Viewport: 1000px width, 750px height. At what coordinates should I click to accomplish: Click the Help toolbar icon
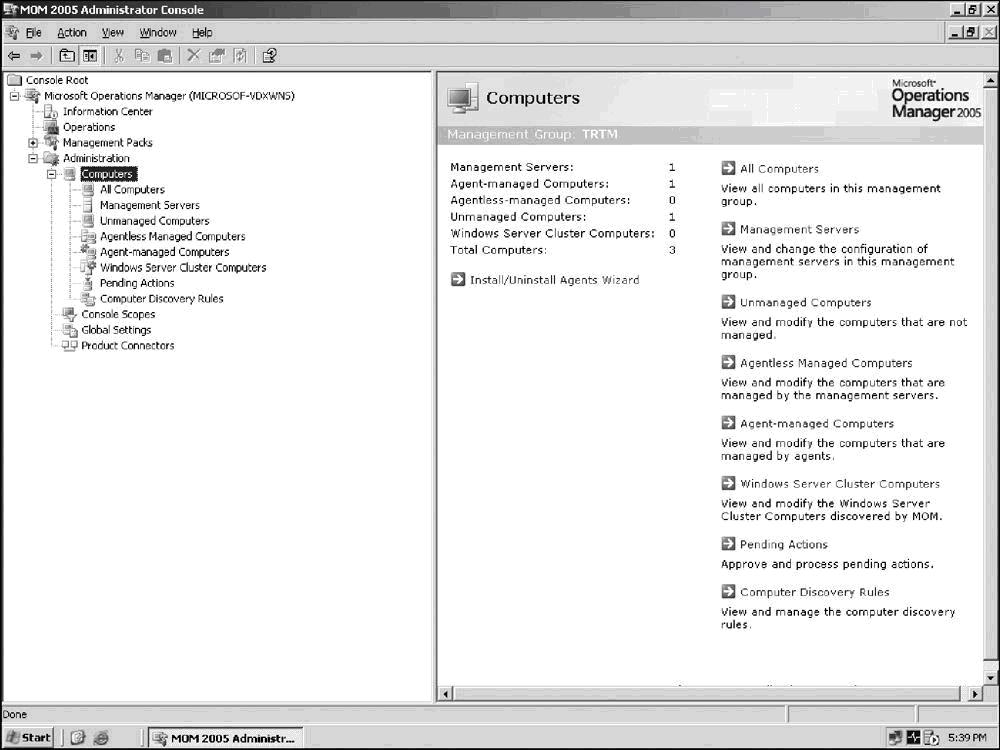(269, 56)
